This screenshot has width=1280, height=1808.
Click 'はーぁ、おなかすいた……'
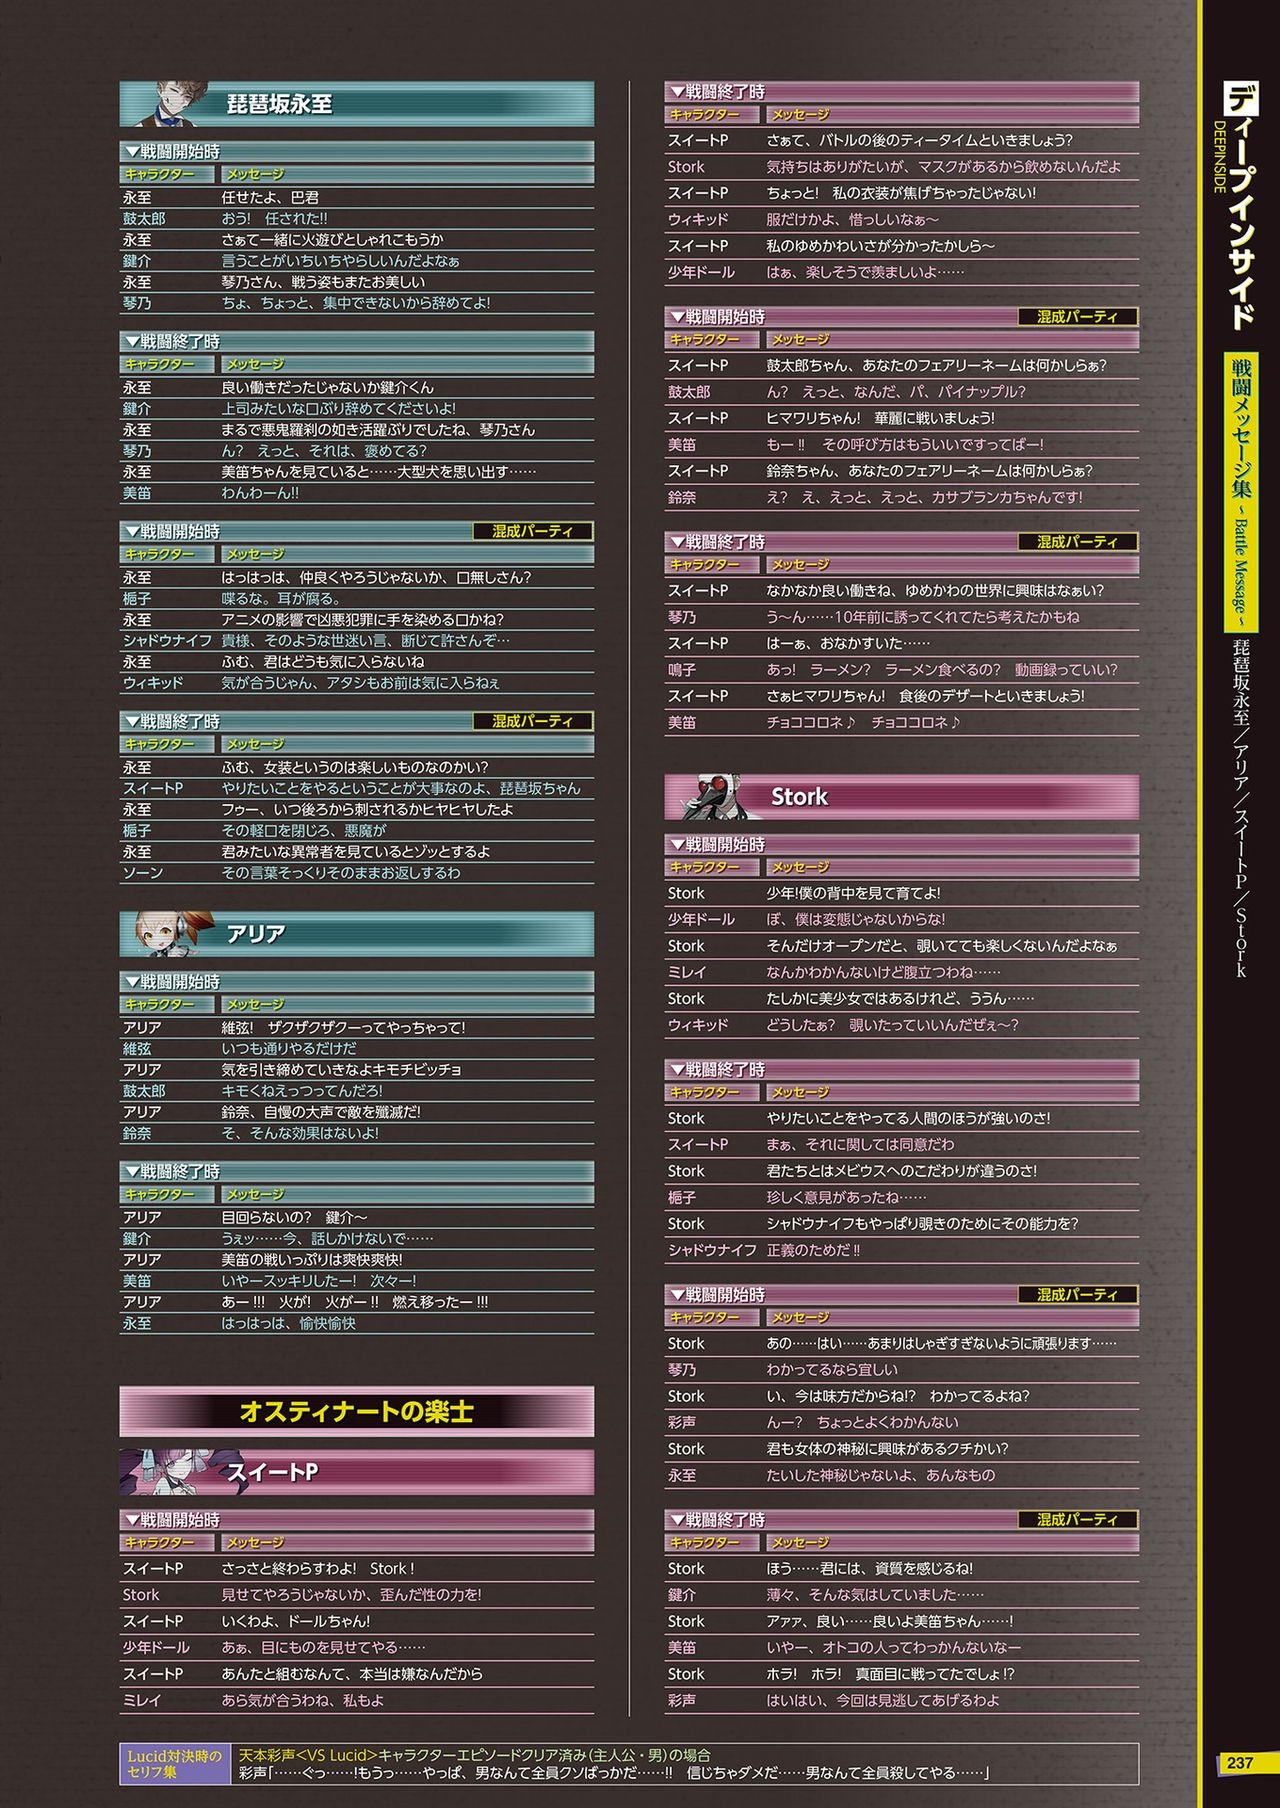point(848,643)
